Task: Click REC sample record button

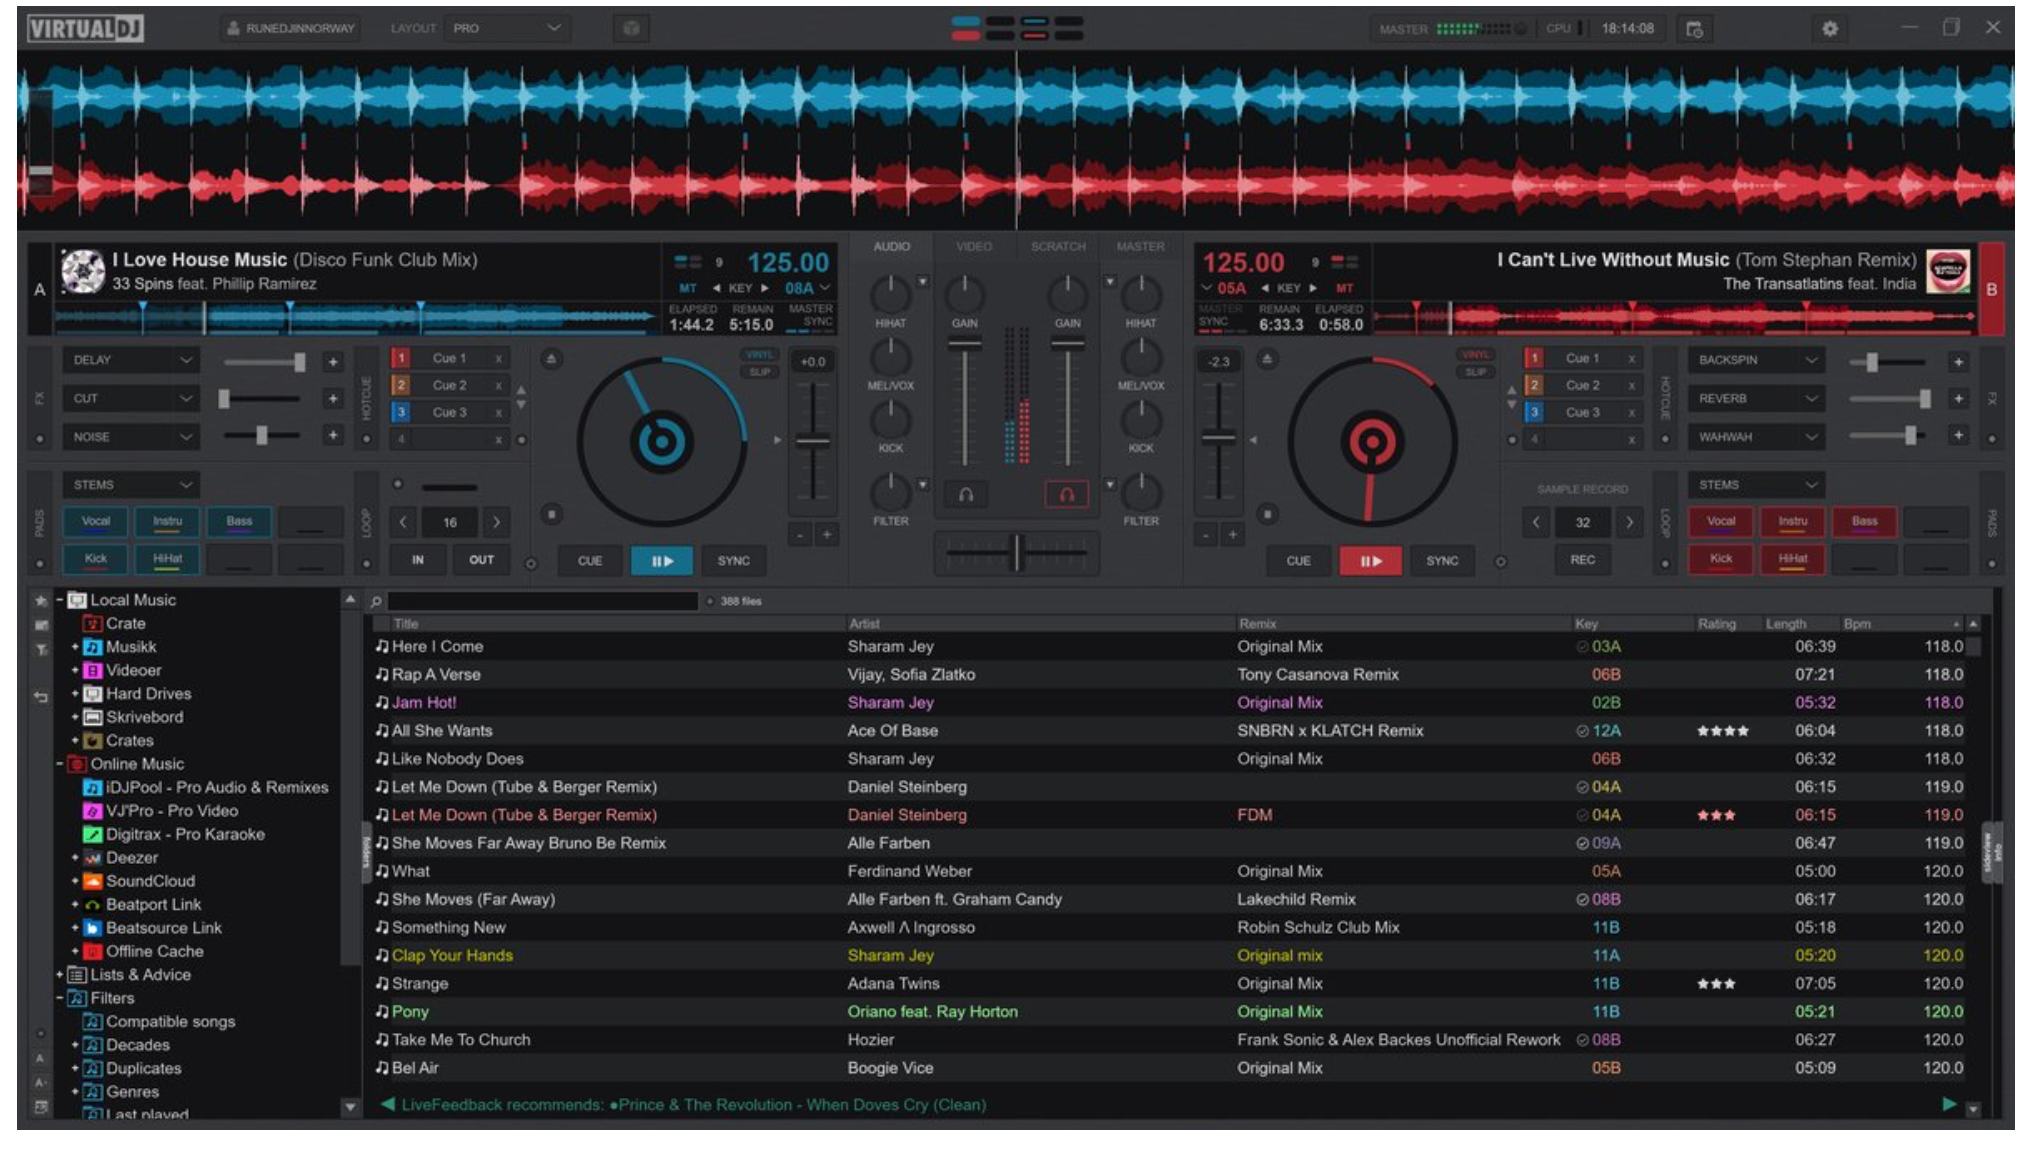Action: [x=1582, y=560]
